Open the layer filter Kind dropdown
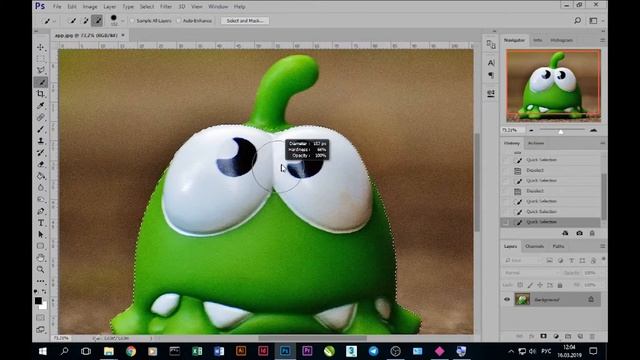Image resolution: width=640 pixels, height=360 pixels. pos(523,260)
